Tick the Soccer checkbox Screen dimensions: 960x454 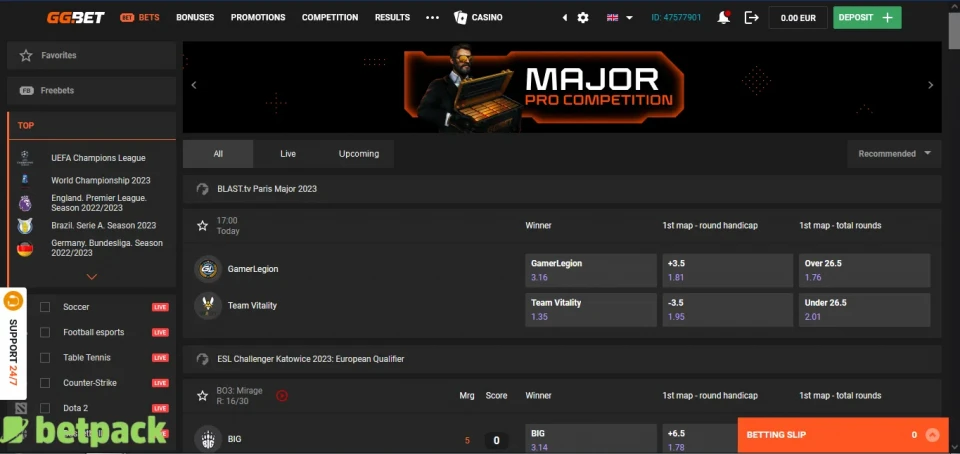[x=45, y=307]
